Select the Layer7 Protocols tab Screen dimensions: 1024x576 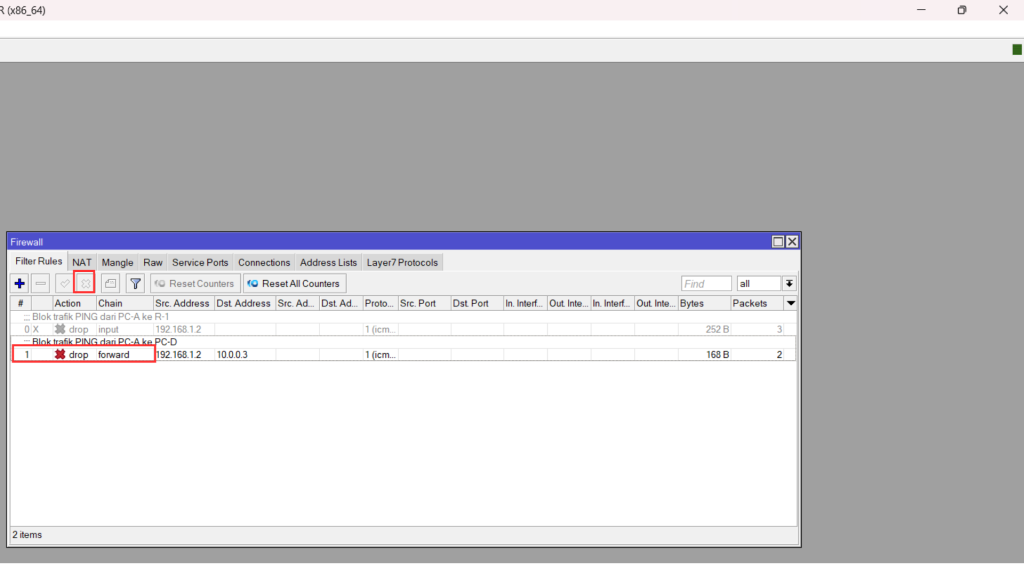click(x=402, y=263)
